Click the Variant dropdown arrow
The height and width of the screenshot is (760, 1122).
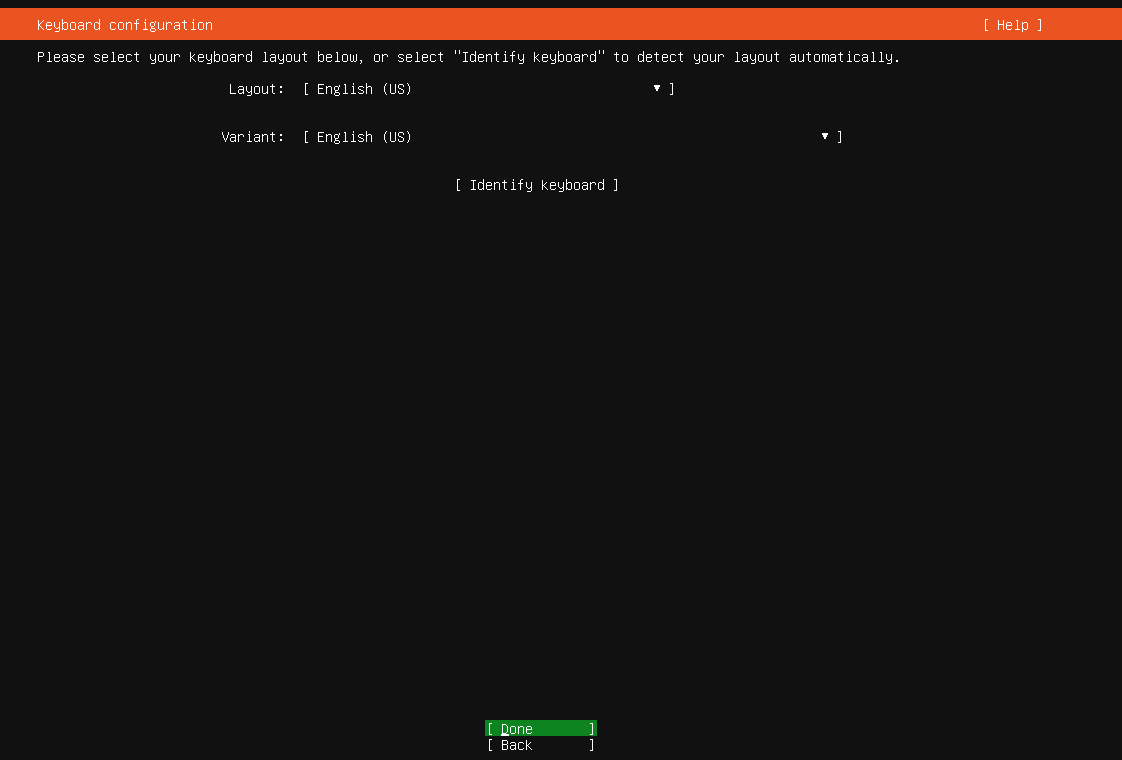click(825, 136)
